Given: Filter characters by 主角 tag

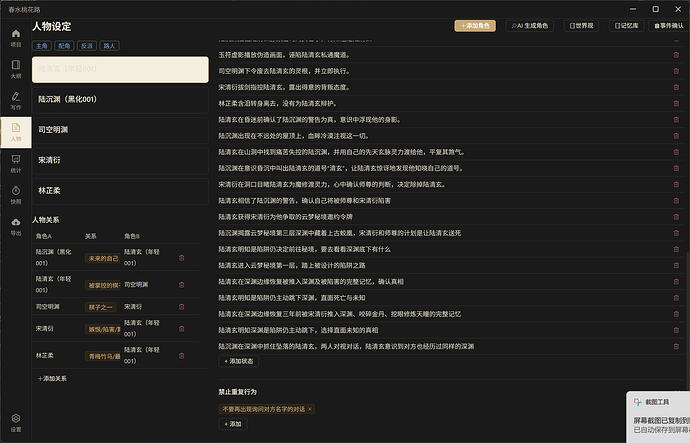Looking at the screenshot, I should 42,46.
